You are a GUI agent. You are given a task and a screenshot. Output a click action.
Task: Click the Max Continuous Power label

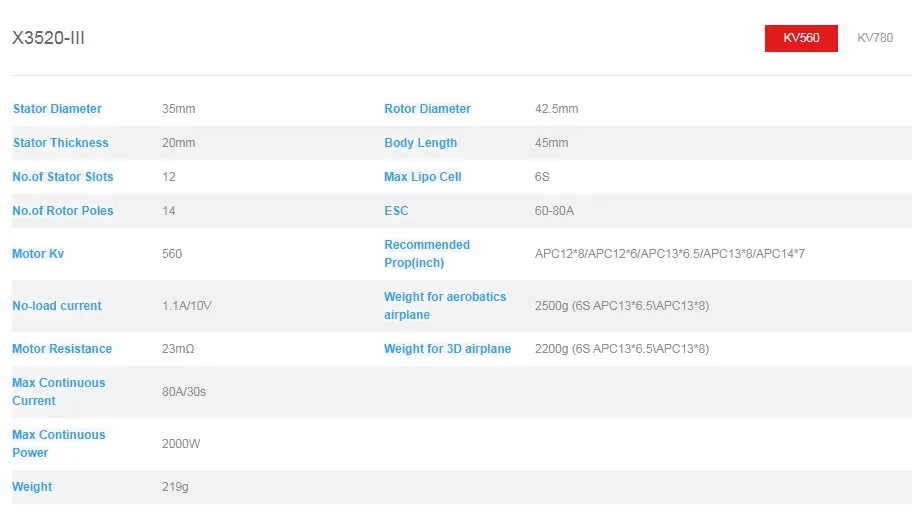(58, 444)
